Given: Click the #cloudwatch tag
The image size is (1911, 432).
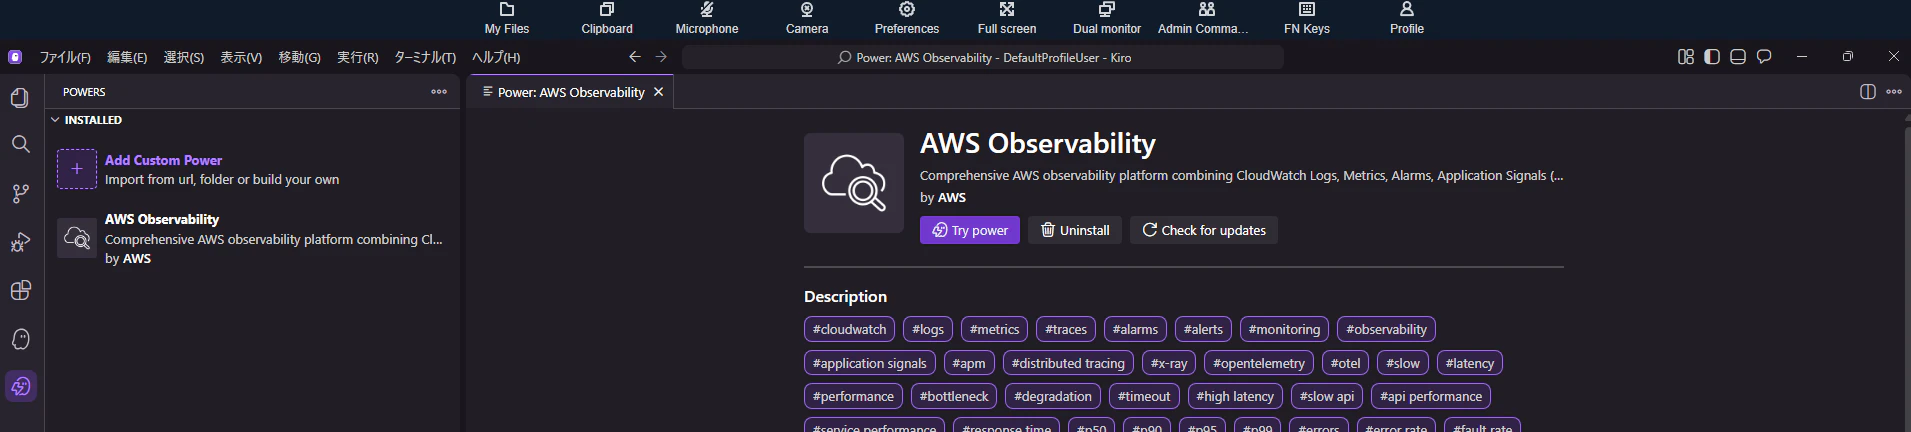Looking at the screenshot, I should 849,329.
